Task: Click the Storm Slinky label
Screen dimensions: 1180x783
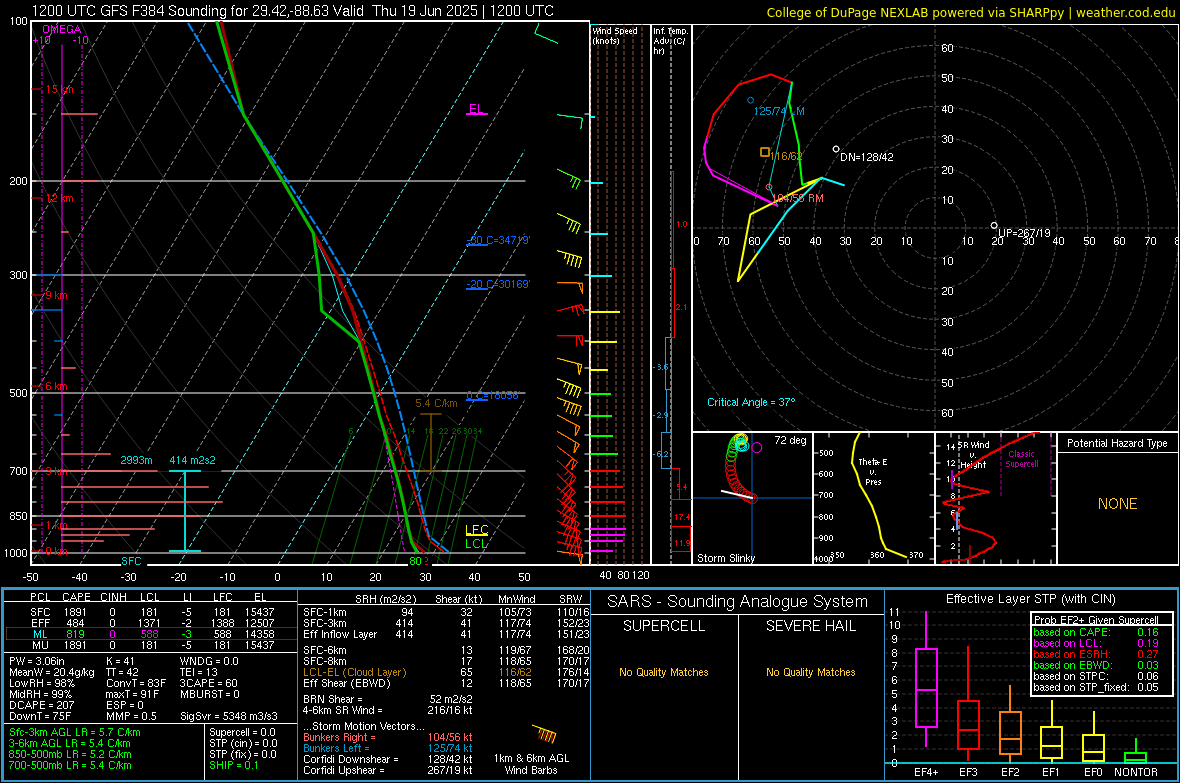Action: pyautogui.click(x=725, y=558)
